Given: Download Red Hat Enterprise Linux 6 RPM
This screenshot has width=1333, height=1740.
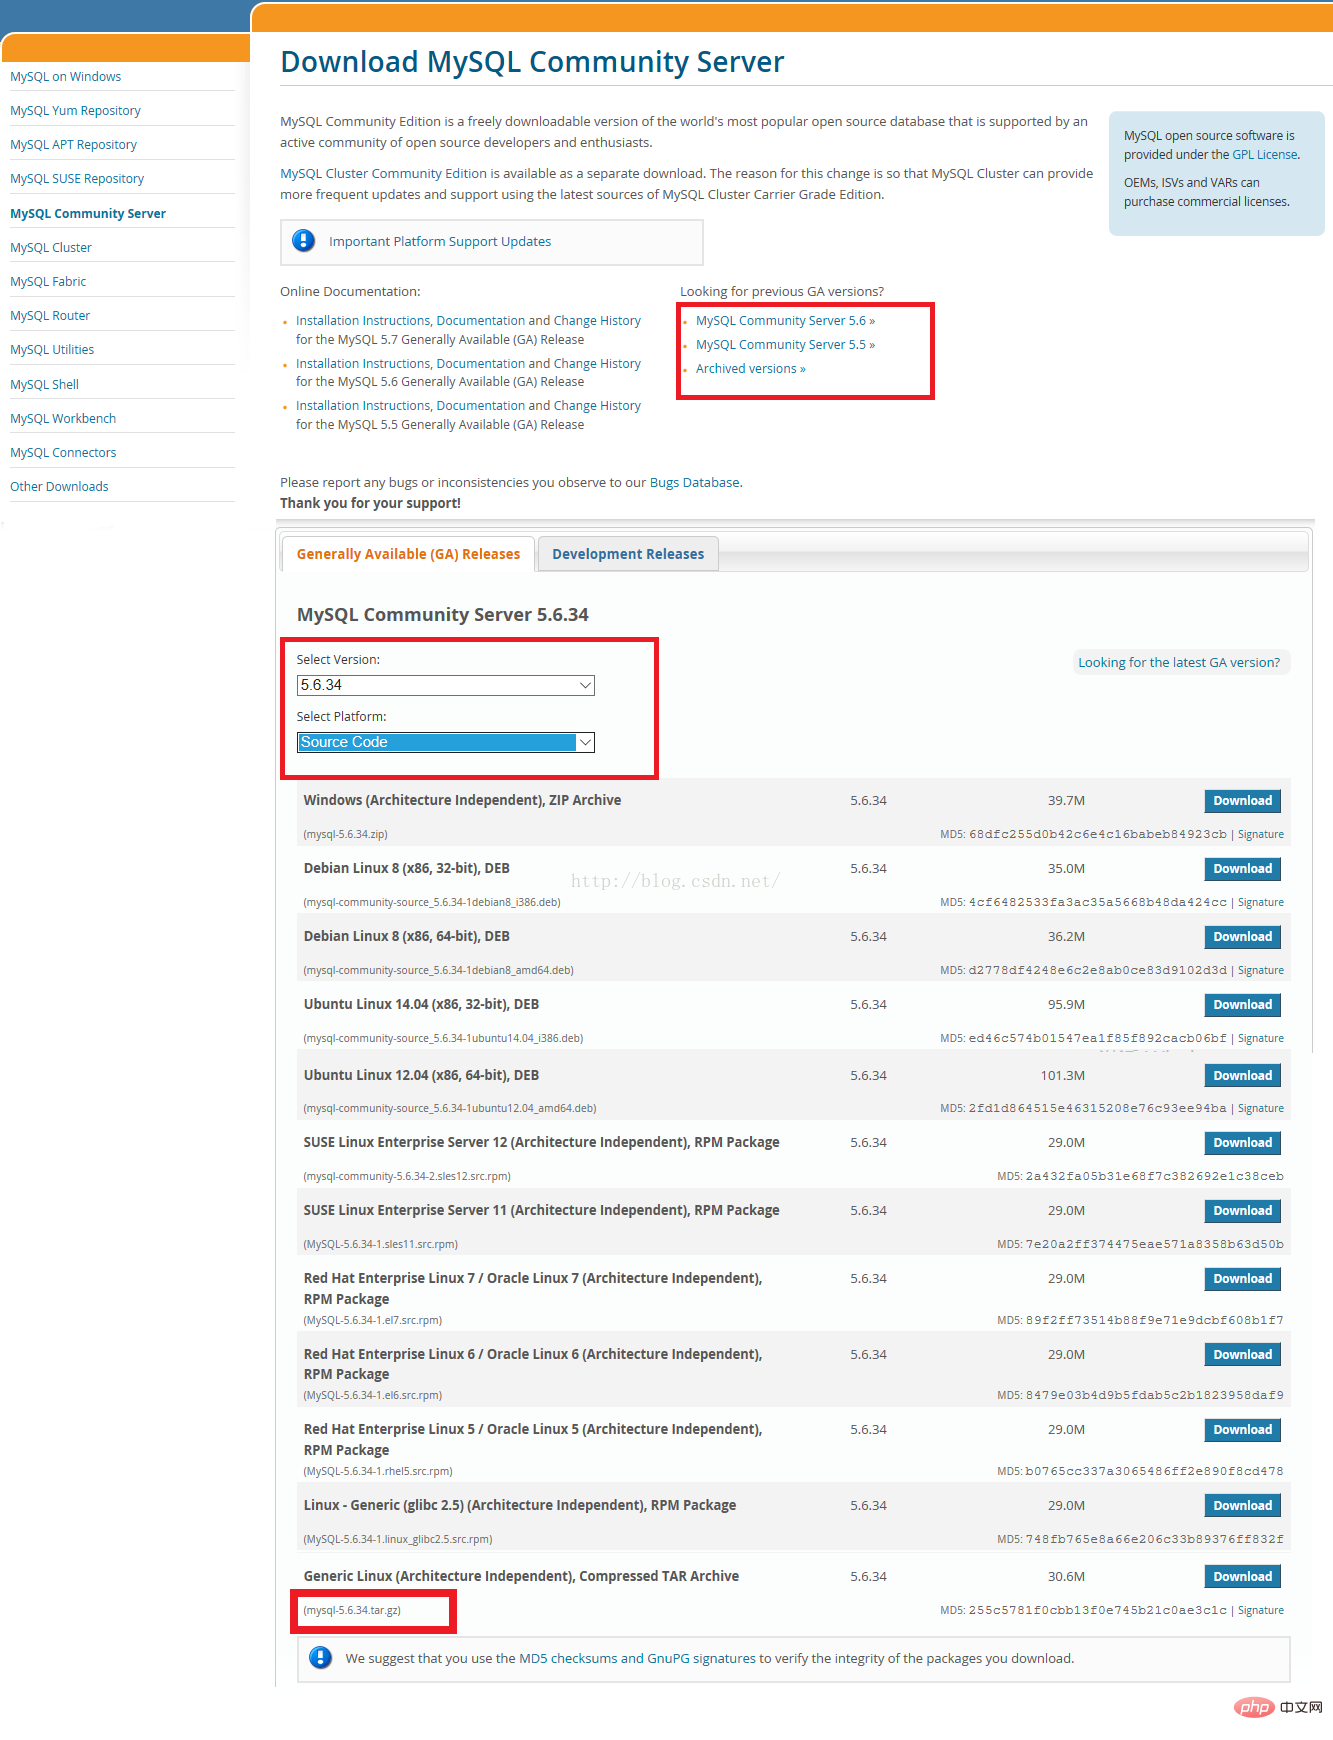Looking at the screenshot, I should 1242,1355.
